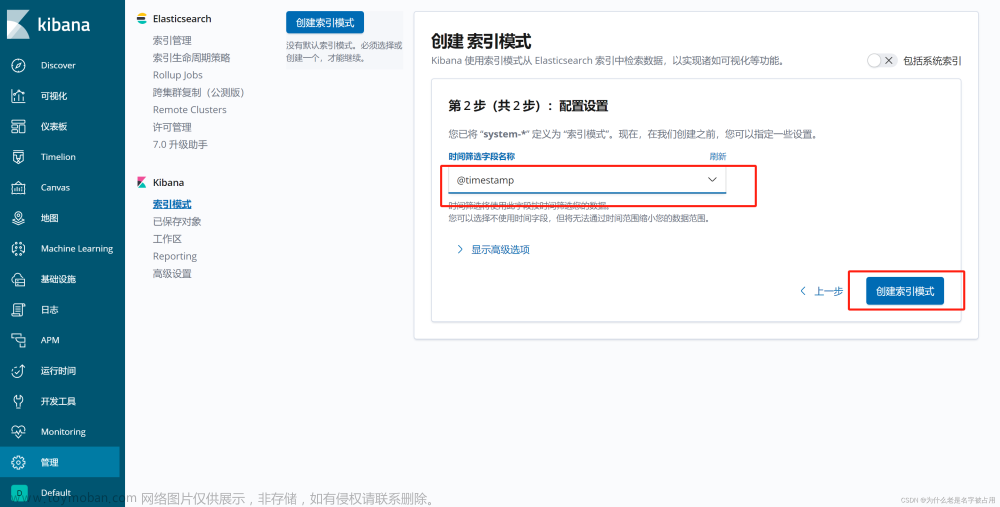
Task: Expand 显示高级选项 advanced options
Action: pos(493,250)
